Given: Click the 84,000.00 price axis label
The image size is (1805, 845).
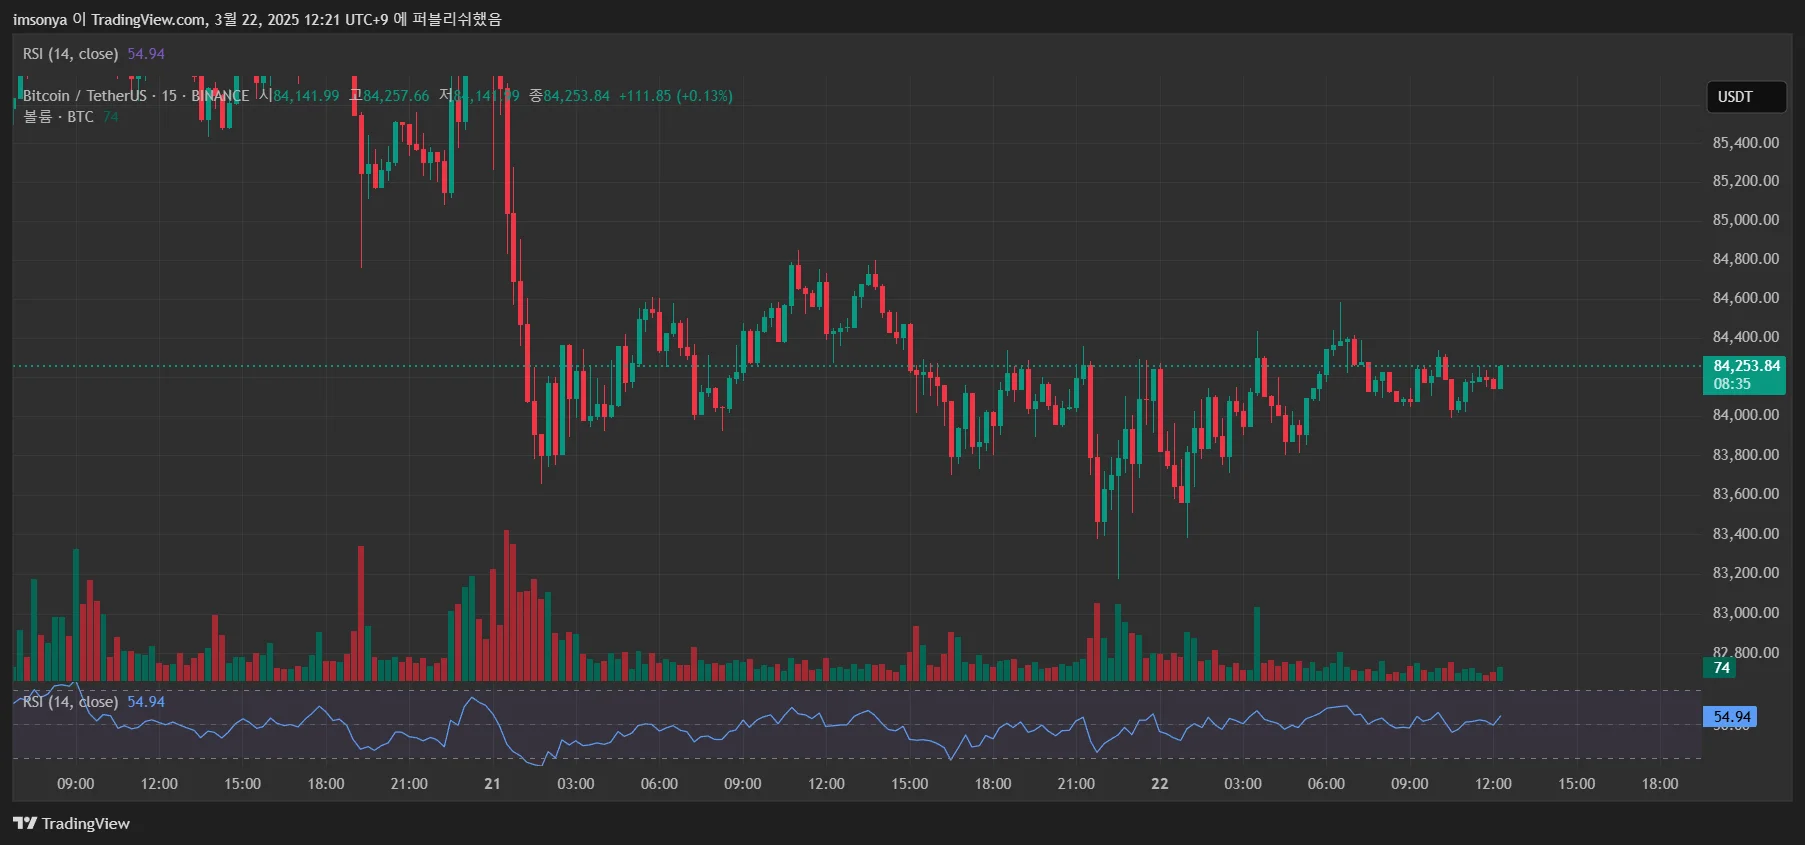Looking at the screenshot, I should (x=1745, y=415).
